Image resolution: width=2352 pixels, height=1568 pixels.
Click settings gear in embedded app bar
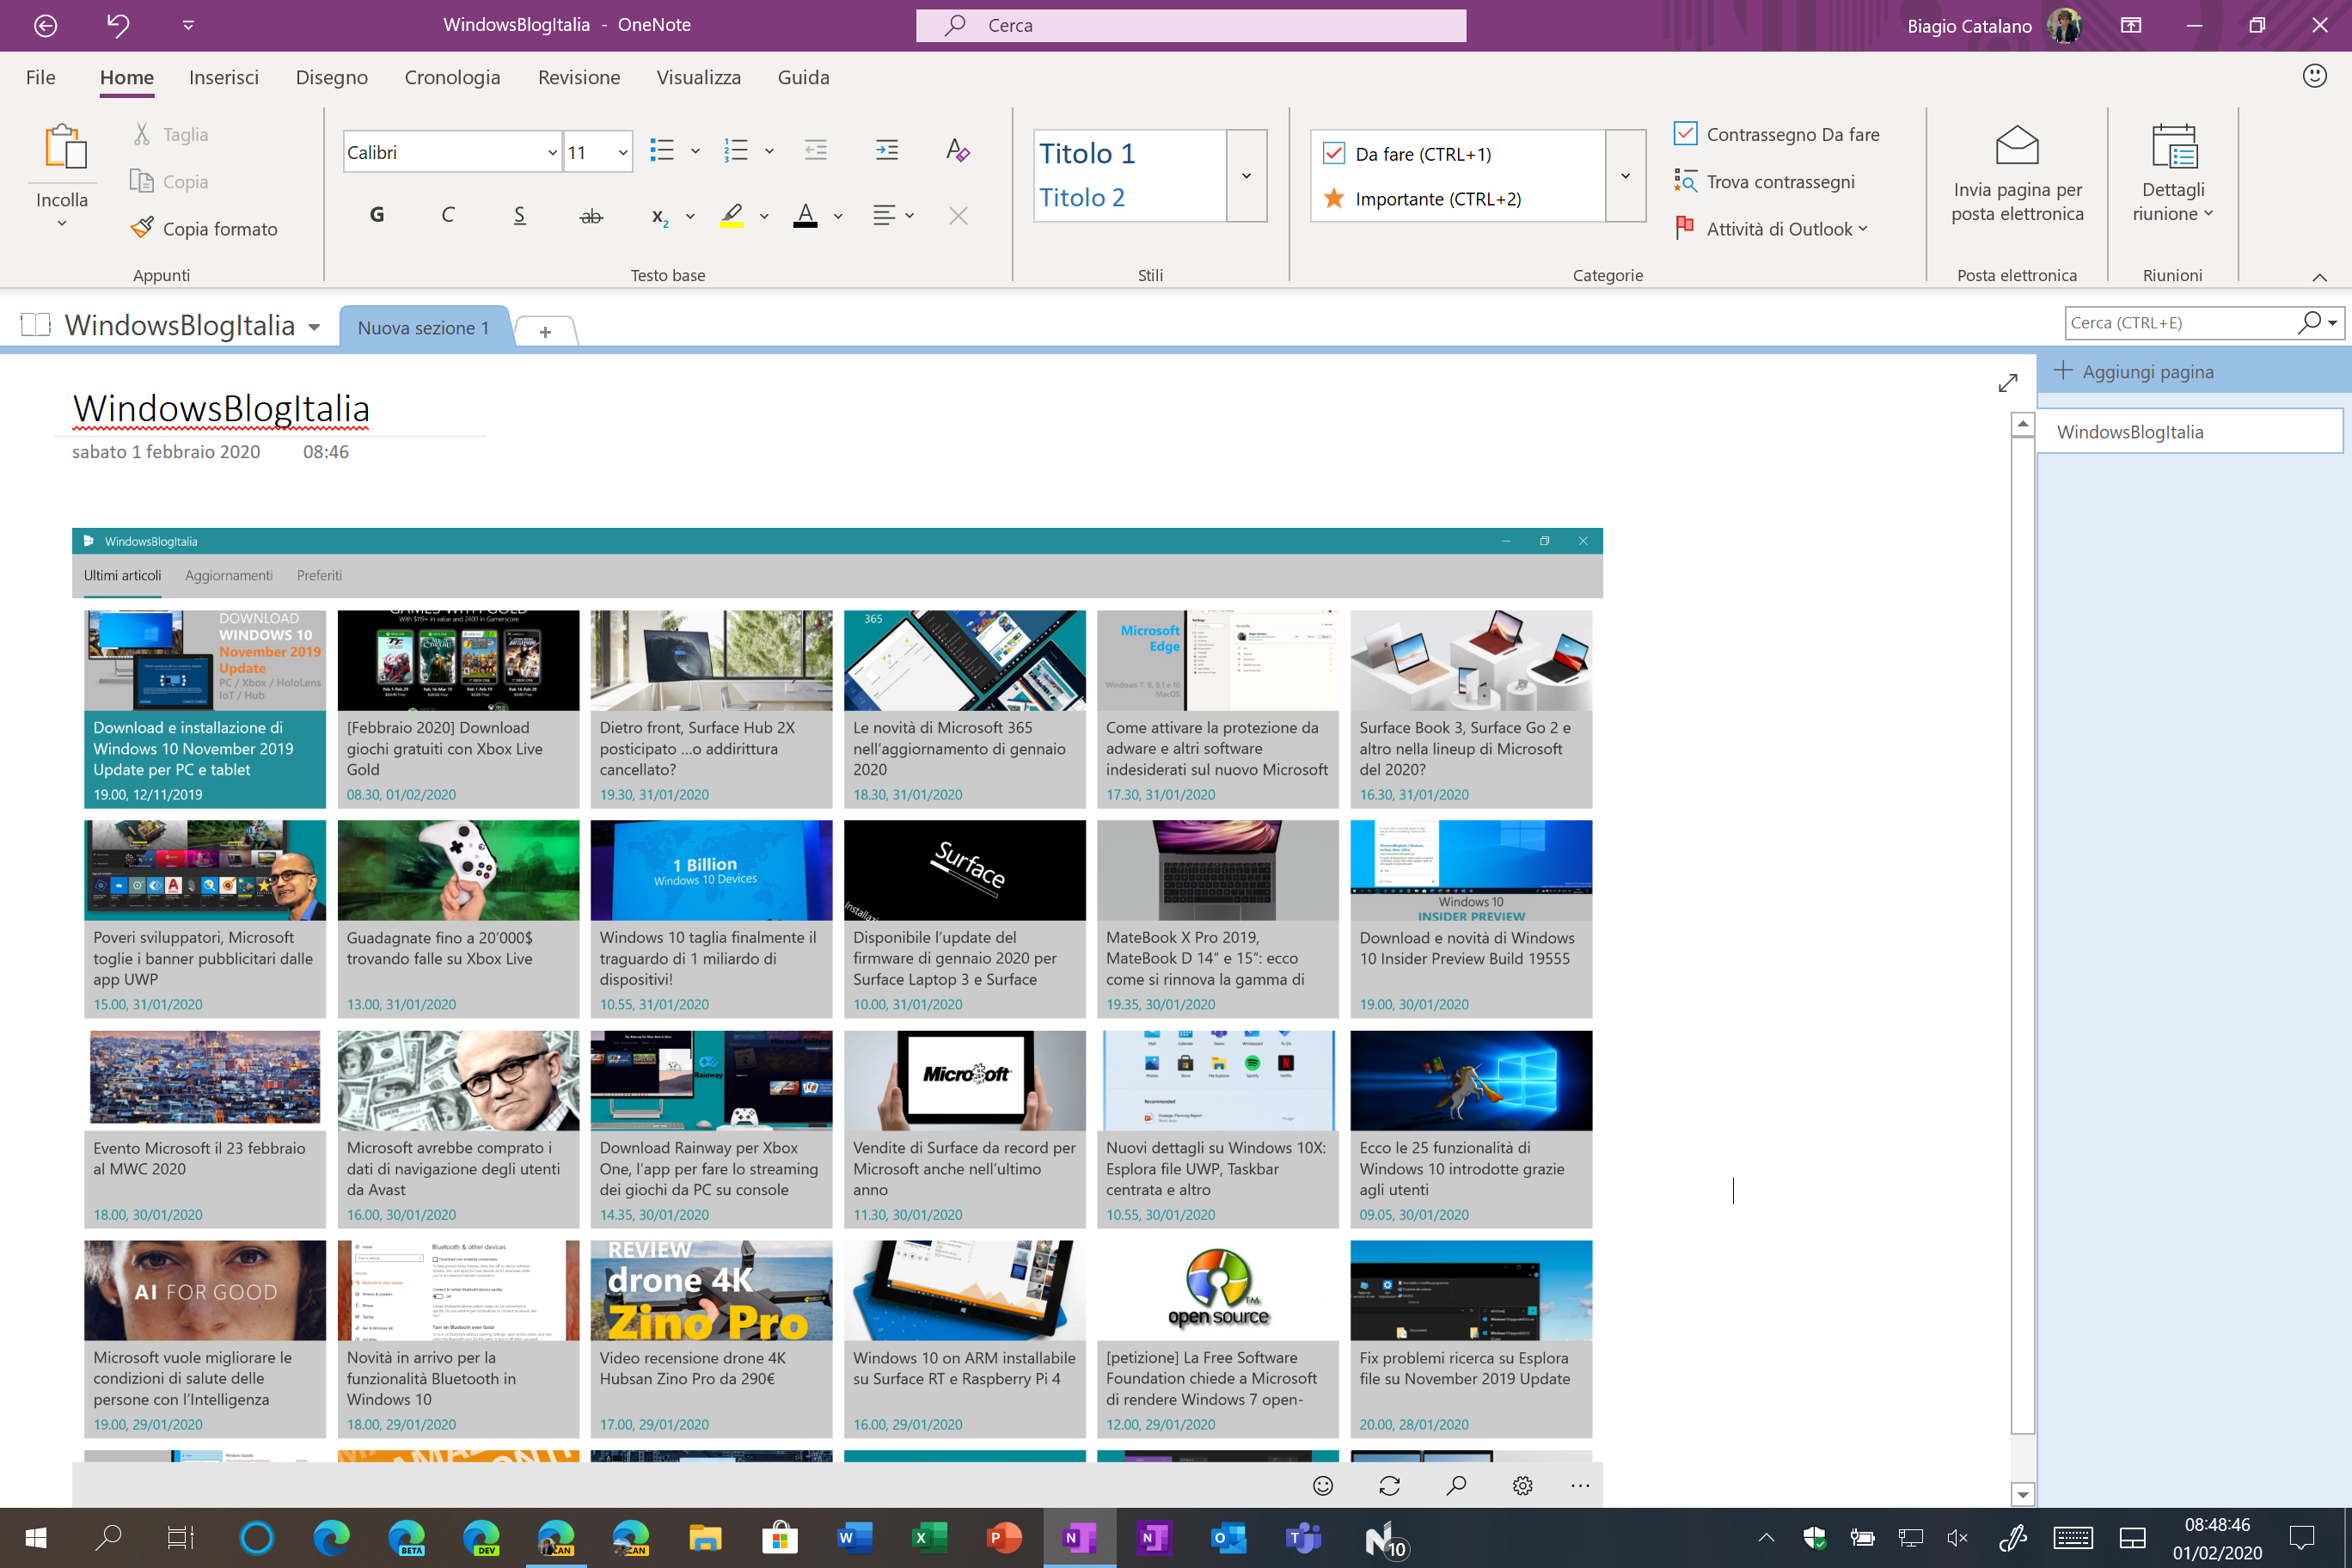click(1522, 1486)
